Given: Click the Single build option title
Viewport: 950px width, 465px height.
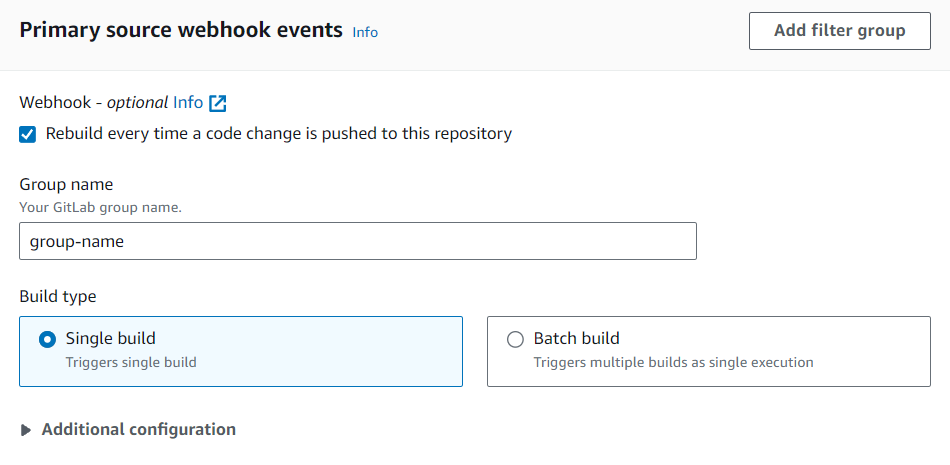Looking at the screenshot, I should point(110,338).
